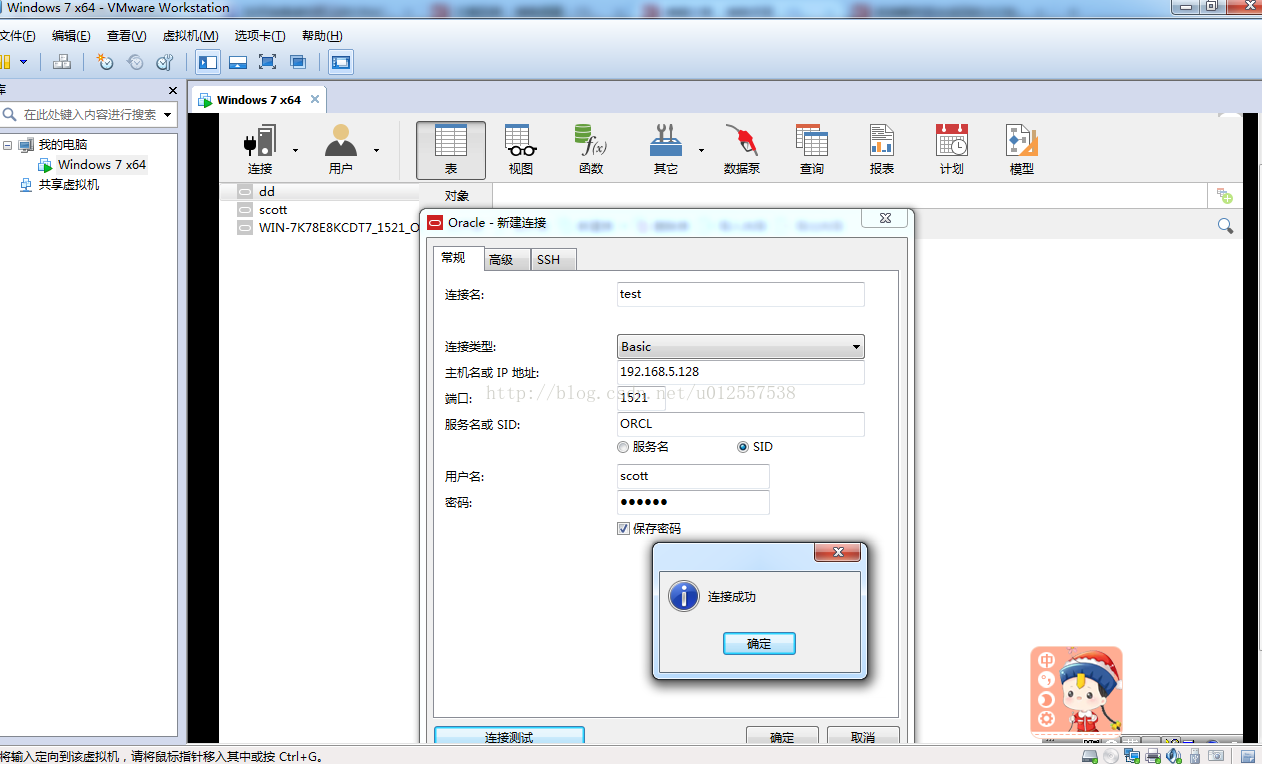Open the snapshot manager wrench icon

click(165, 62)
